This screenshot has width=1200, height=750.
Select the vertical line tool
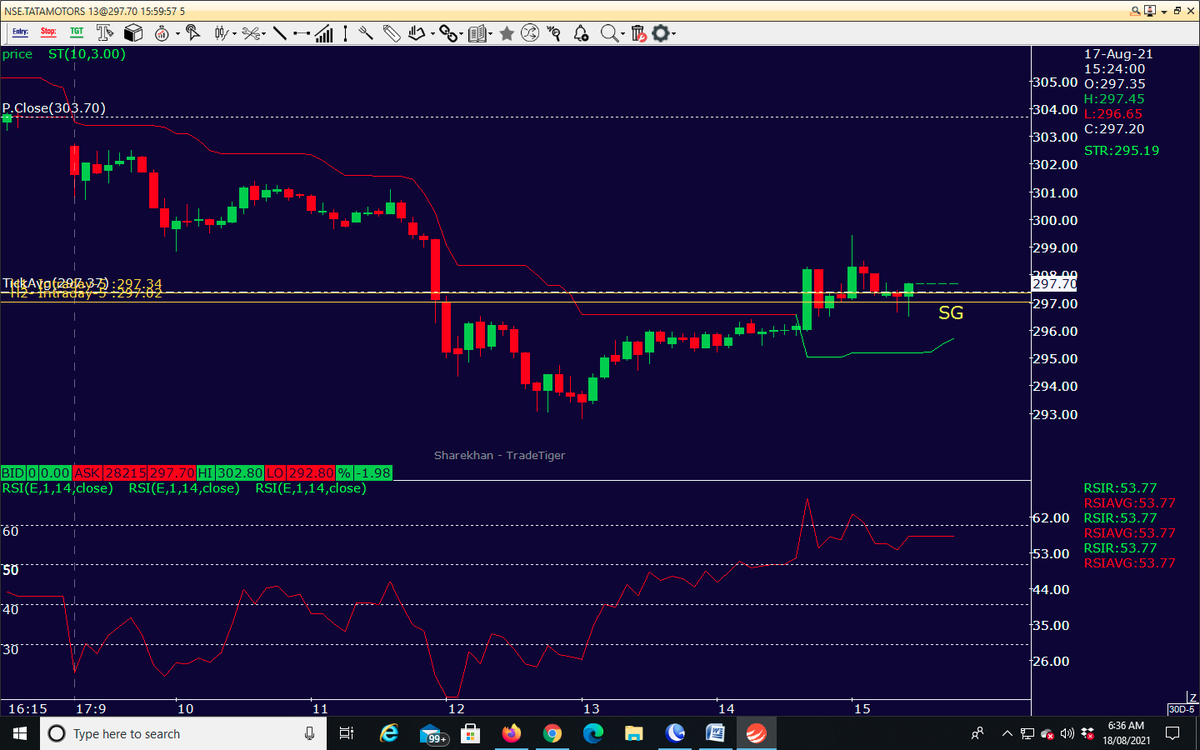coord(345,33)
